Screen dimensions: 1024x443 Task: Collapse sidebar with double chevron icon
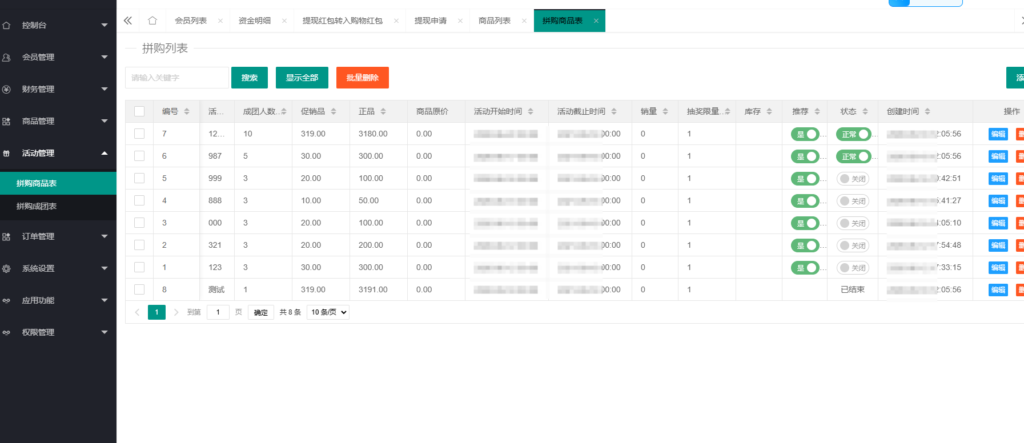point(128,21)
